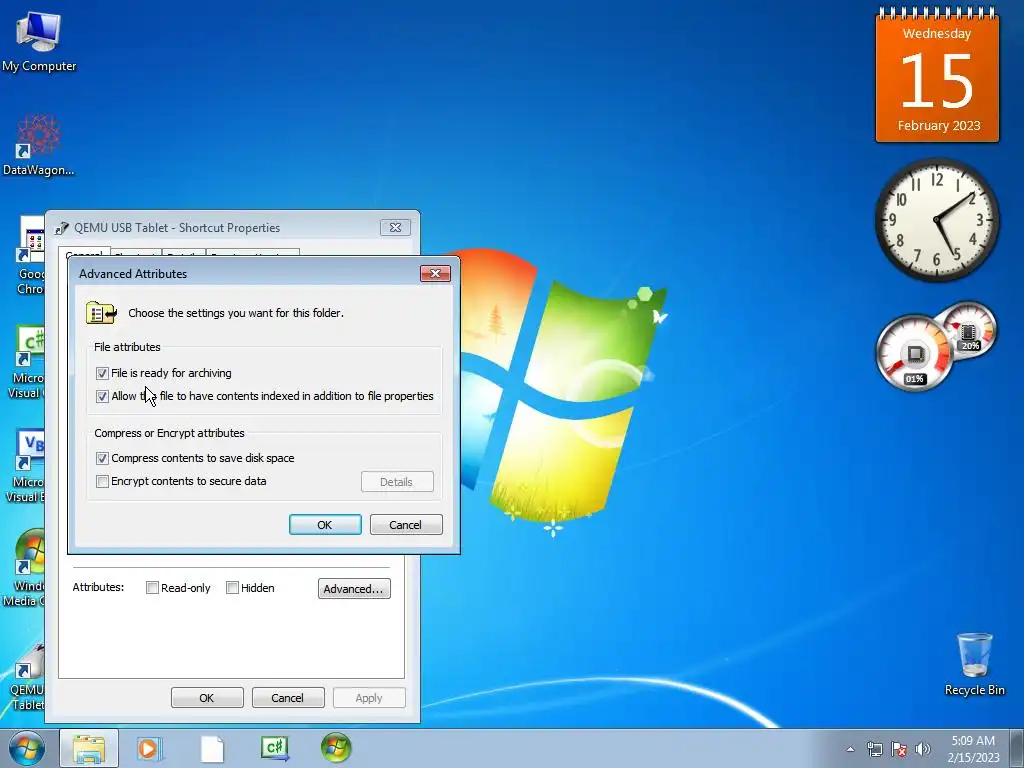This screenshot has width=1024, height=768.
Task: Toggle the Allow contents indexed checkbox
Action: (102, 396)
